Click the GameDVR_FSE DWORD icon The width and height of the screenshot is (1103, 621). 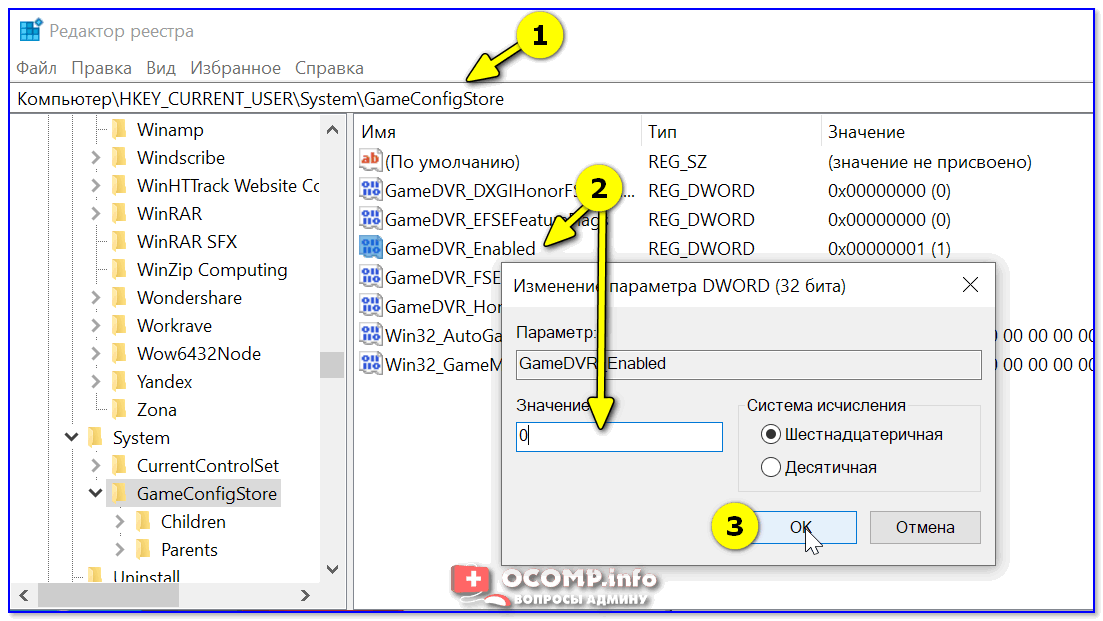click(371, 276)
